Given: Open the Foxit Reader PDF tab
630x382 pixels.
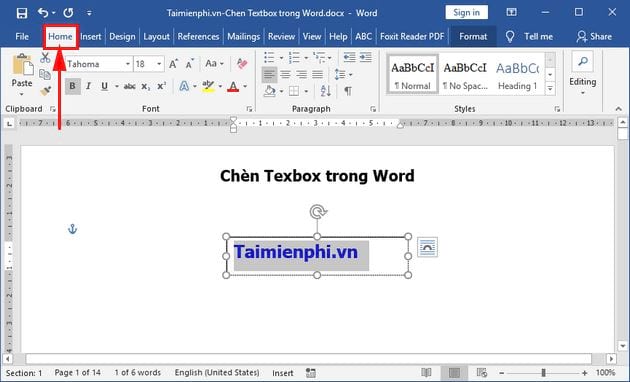Looking at the screenshot, I should [x=412, y=37].
